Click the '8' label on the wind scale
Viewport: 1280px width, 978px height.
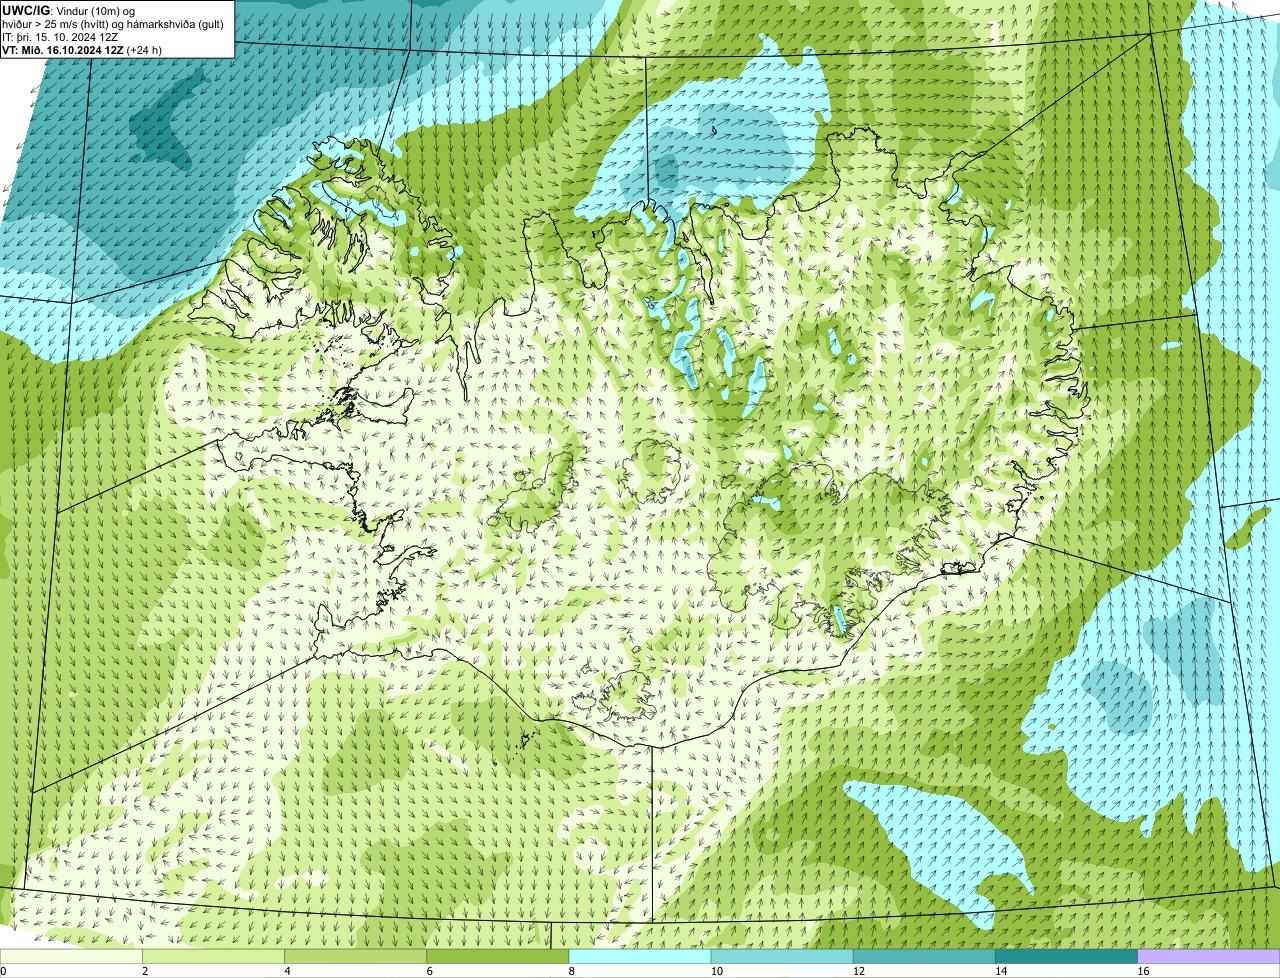(572, 971)
